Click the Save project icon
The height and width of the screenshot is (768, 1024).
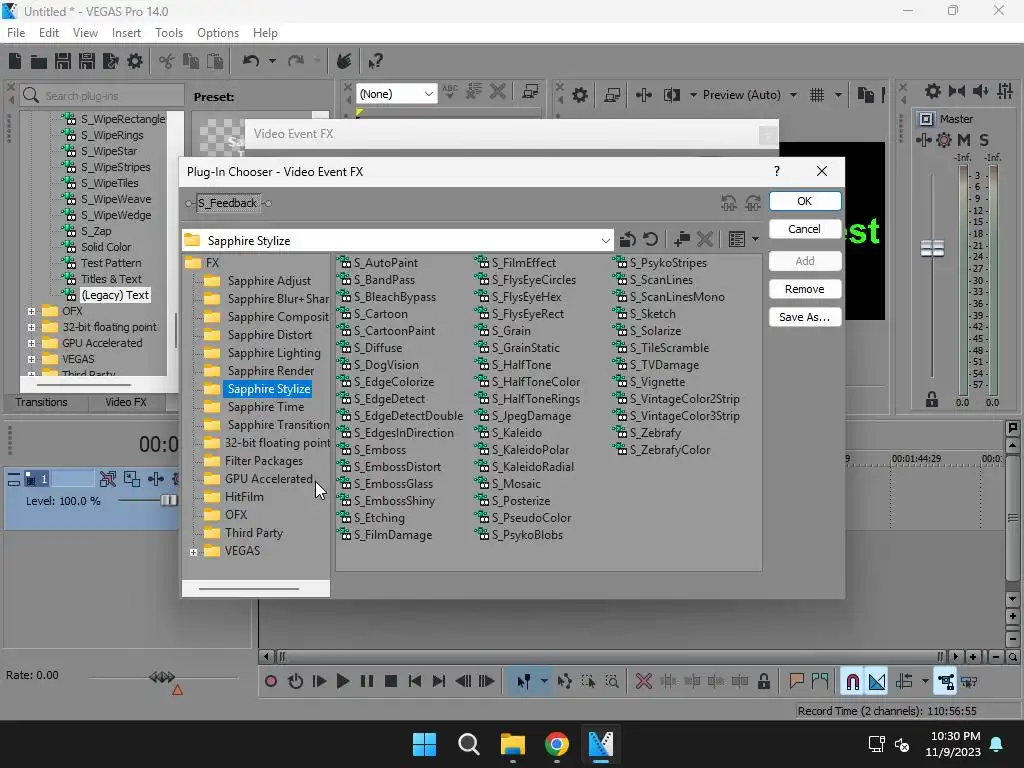(x=63, y=61)
